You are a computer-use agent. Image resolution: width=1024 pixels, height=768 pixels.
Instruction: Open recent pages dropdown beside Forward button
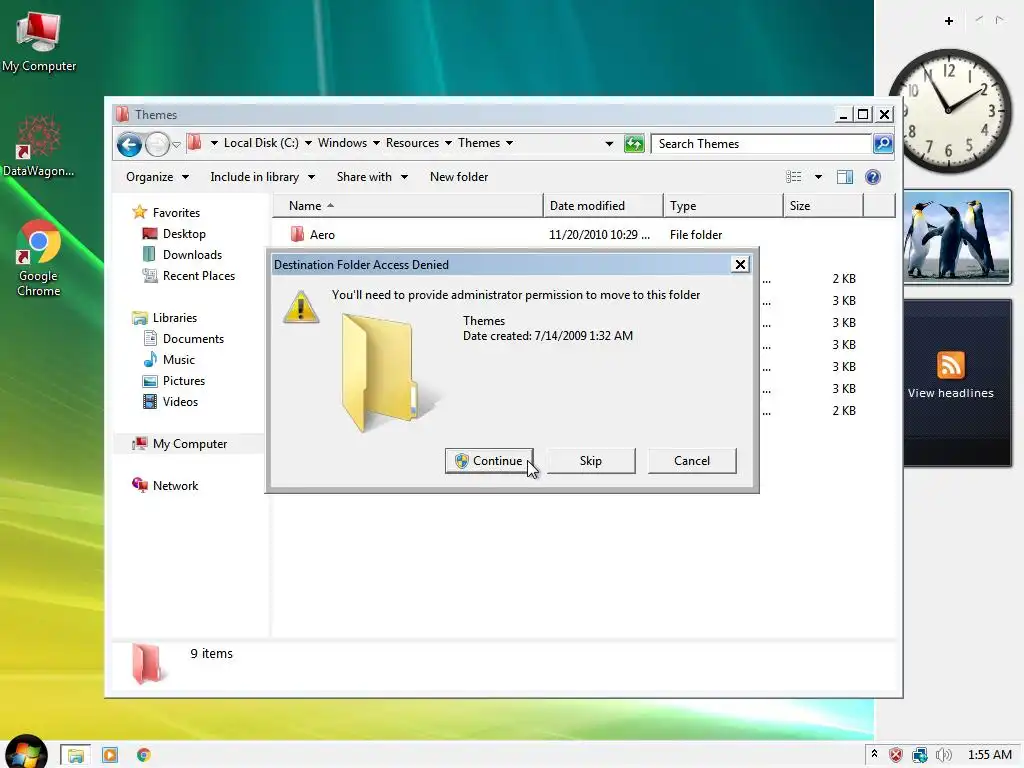click(176, 144)
